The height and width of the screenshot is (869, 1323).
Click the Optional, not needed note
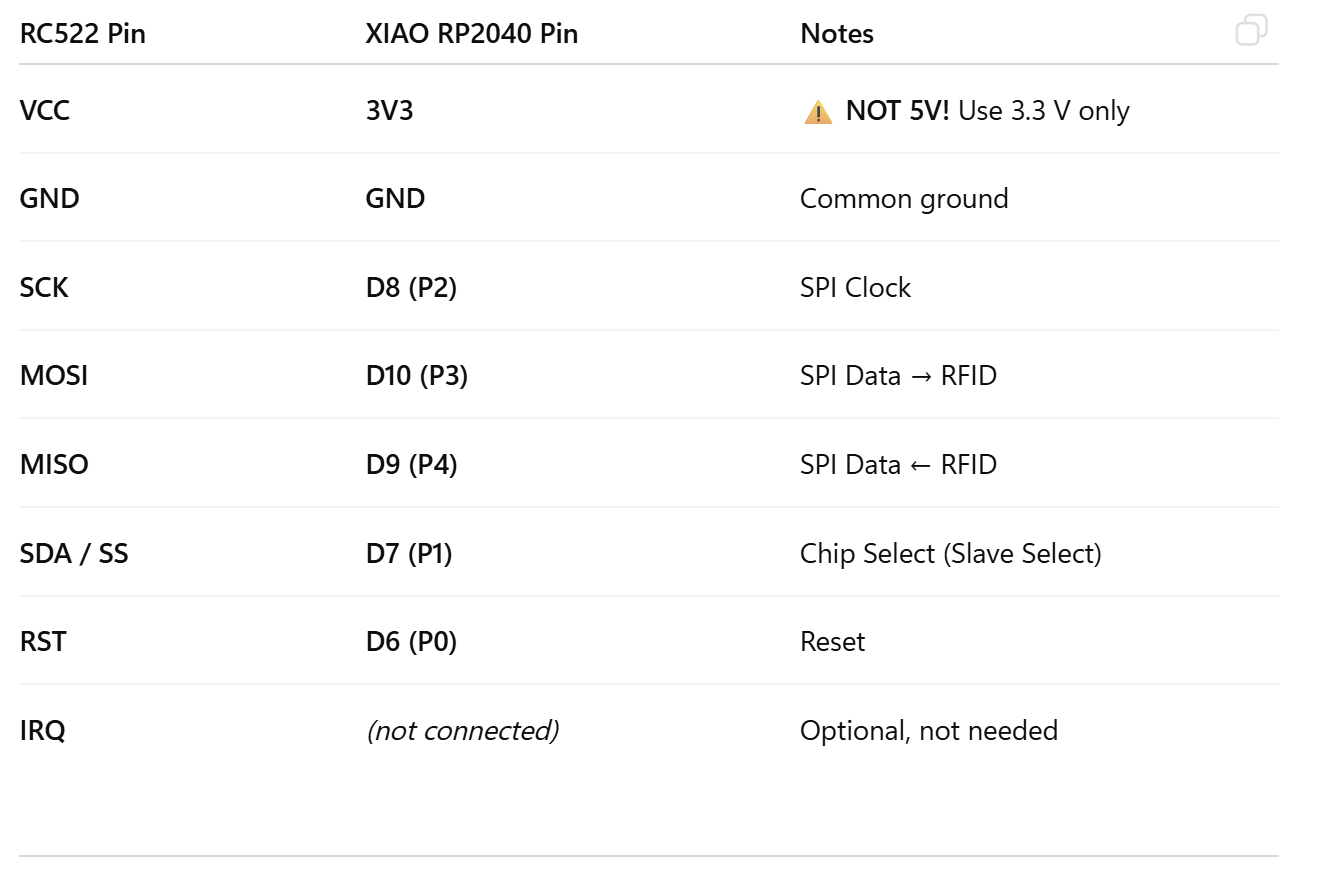(928, 730)
